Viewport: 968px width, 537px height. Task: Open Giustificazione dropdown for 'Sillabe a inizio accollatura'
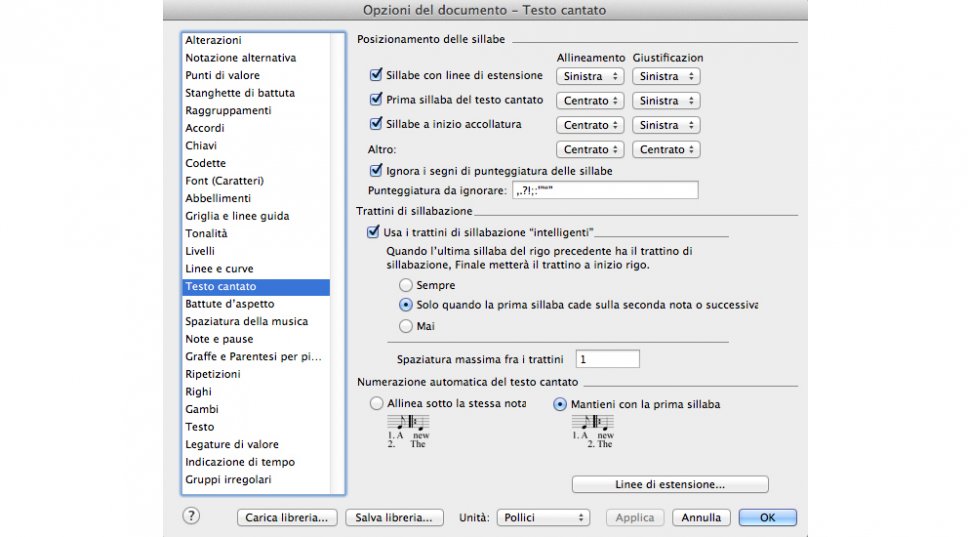(x=665, y=125)
